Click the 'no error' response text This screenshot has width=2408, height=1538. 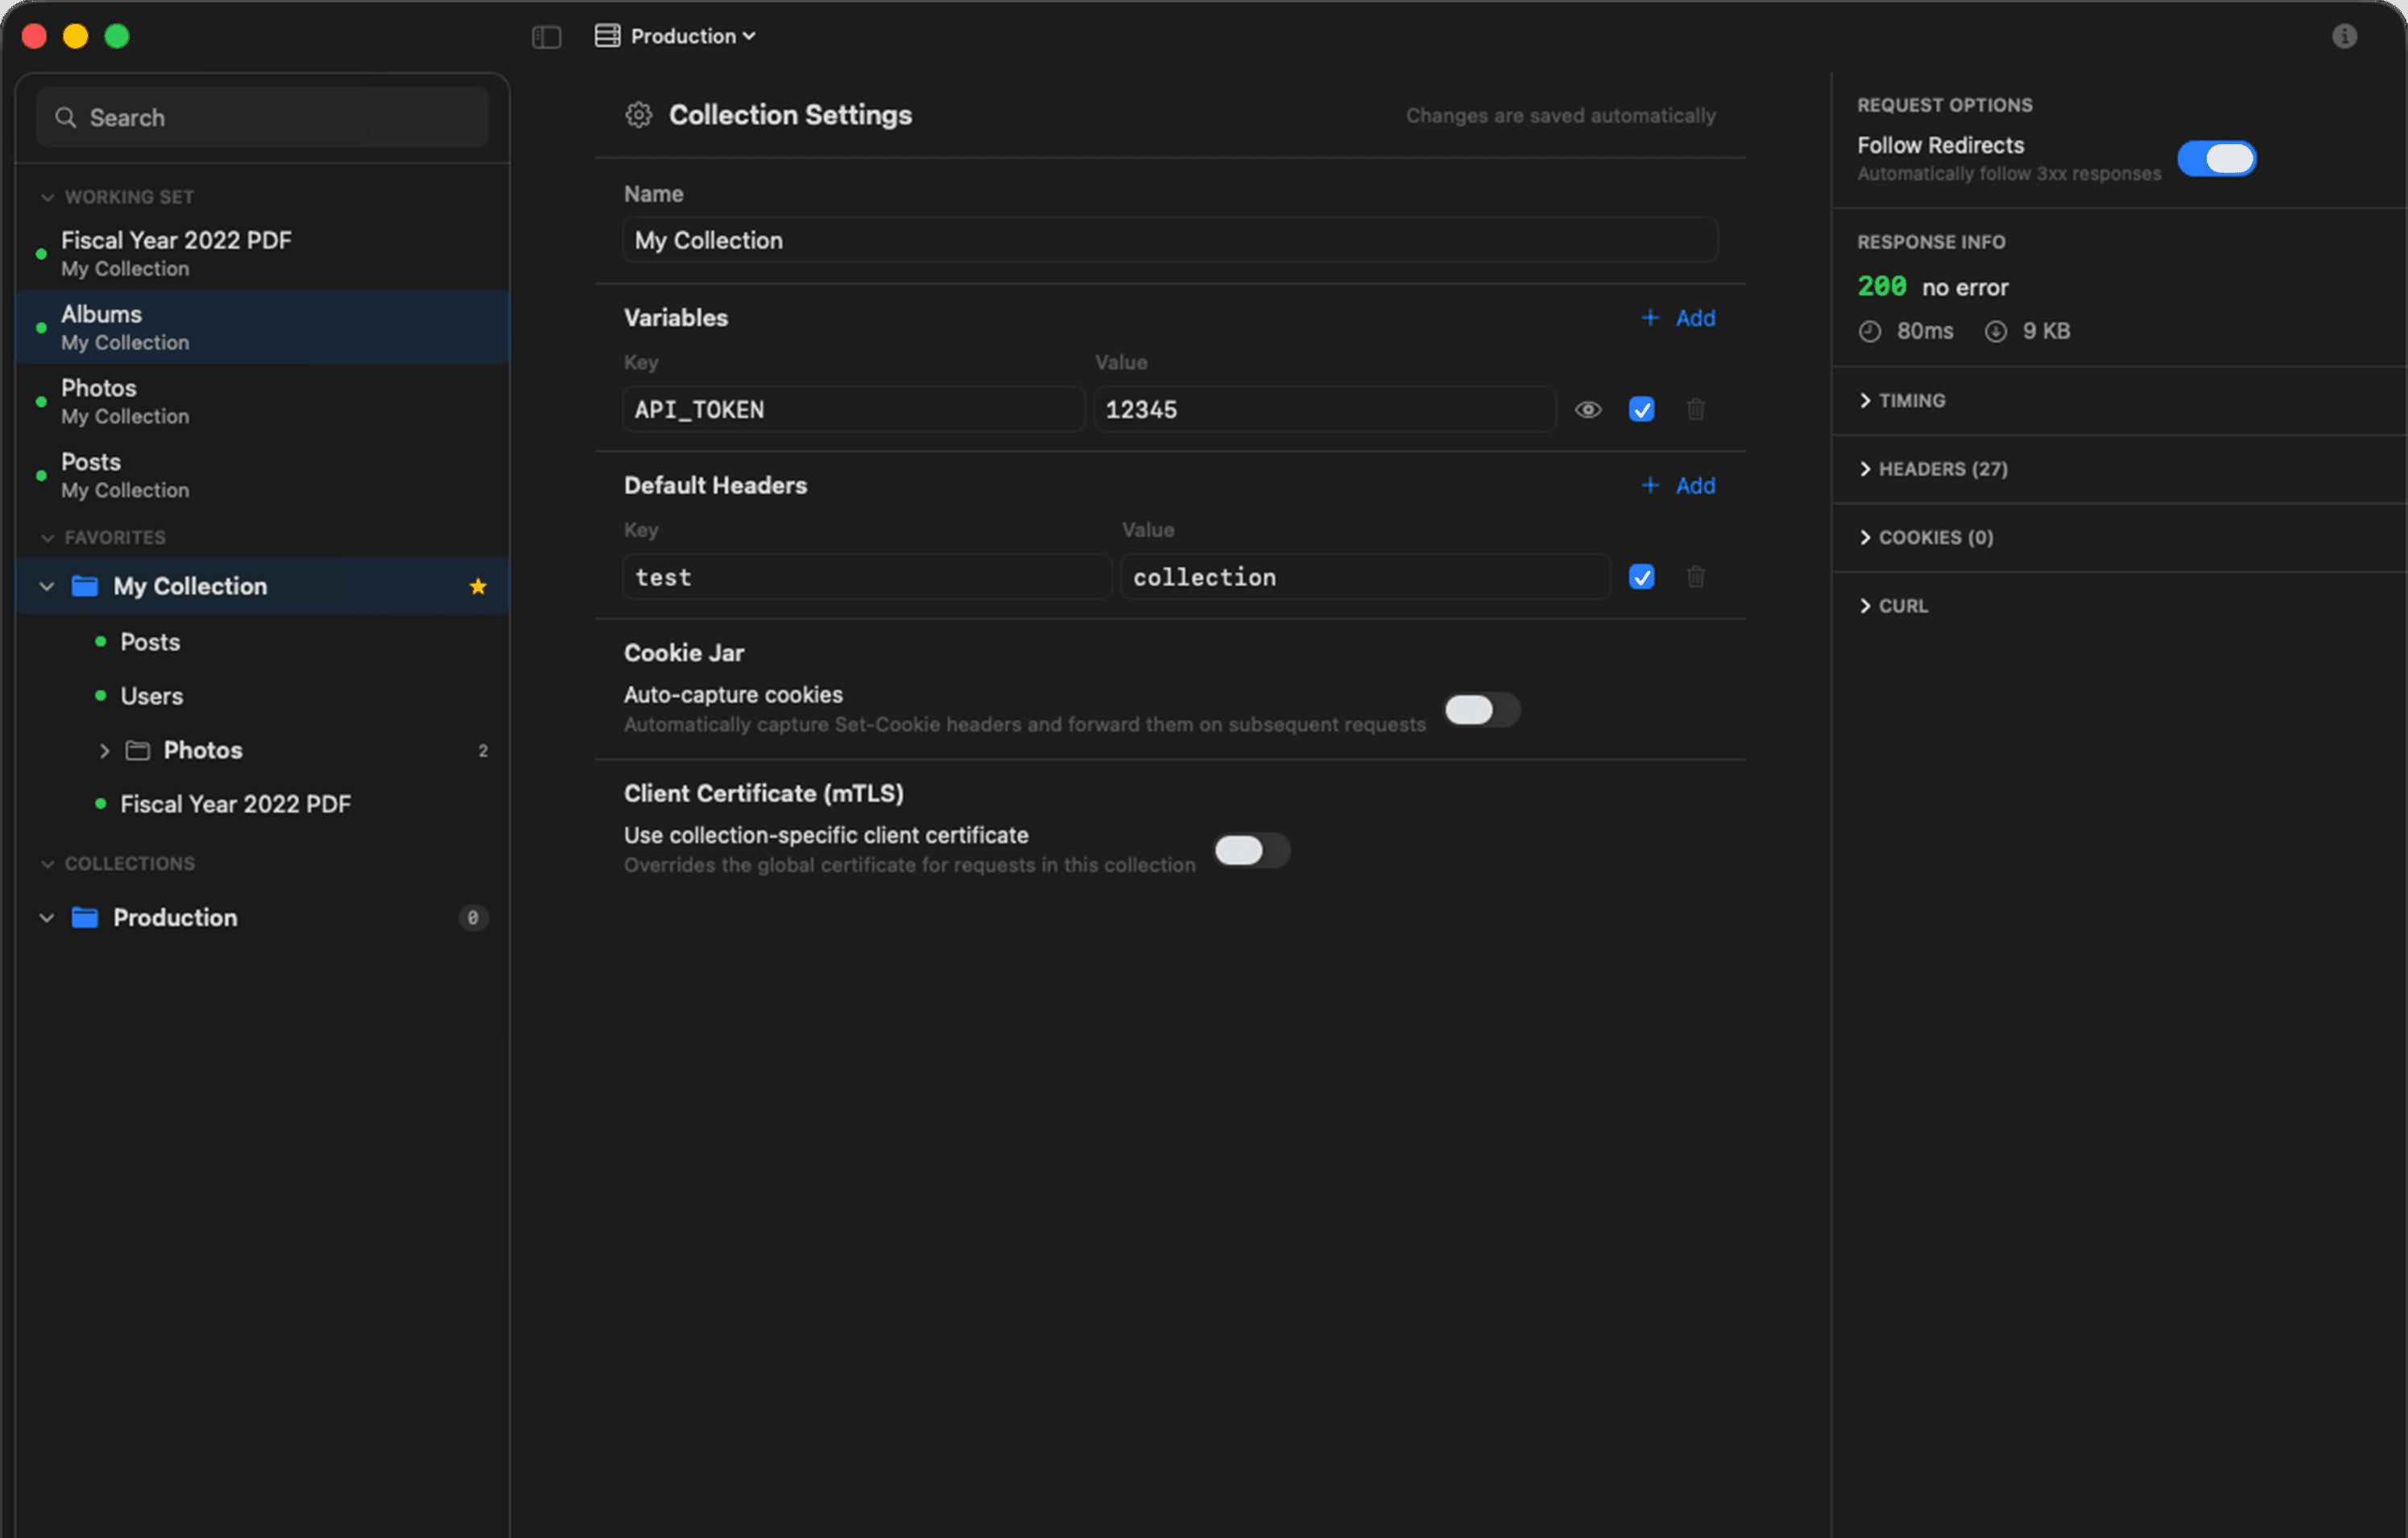tap(1965, 288)
